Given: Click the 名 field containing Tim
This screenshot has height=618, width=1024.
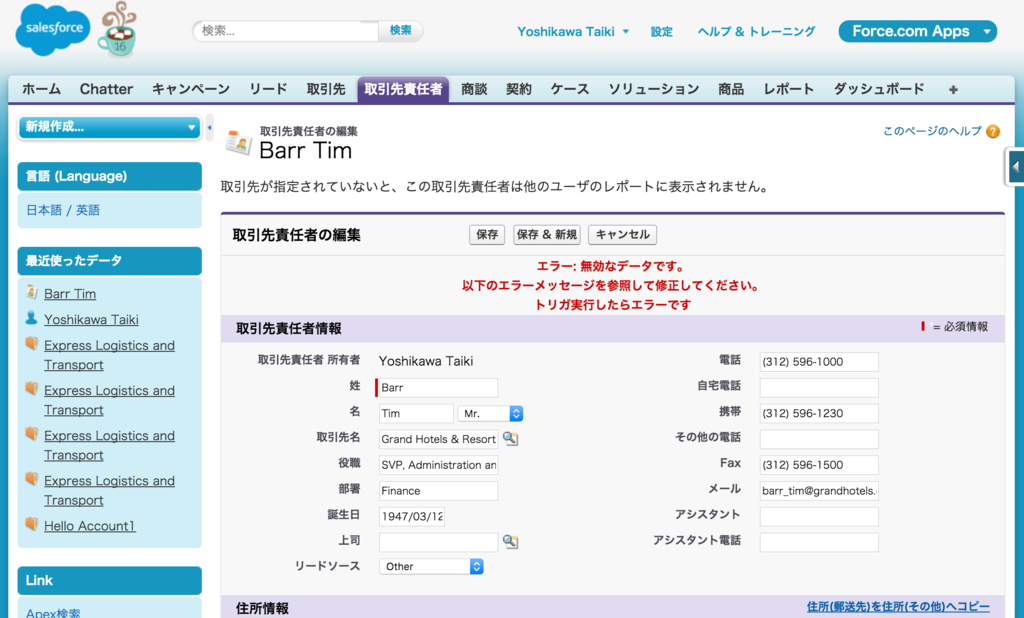Looking at the screenshot, I should pyautogui.click(x=416, y=414).
